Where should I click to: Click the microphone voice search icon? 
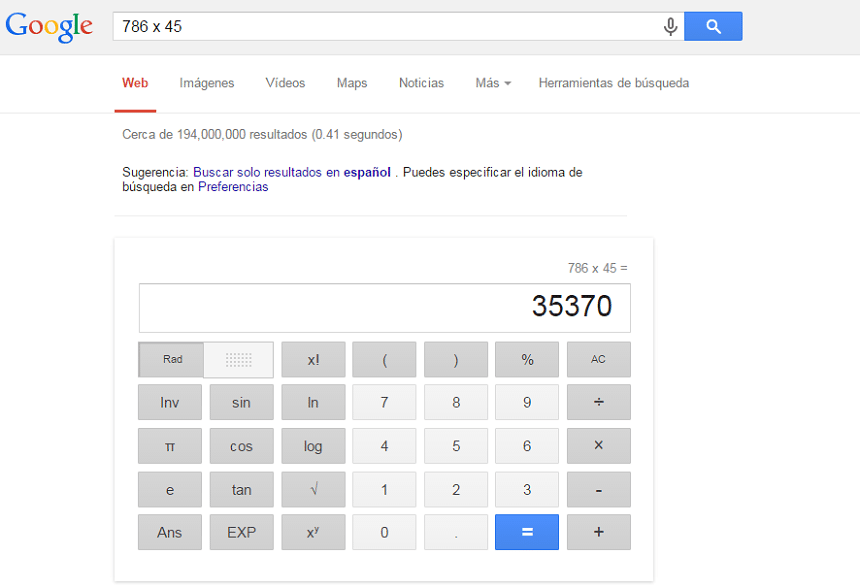(x=670, y=27)
